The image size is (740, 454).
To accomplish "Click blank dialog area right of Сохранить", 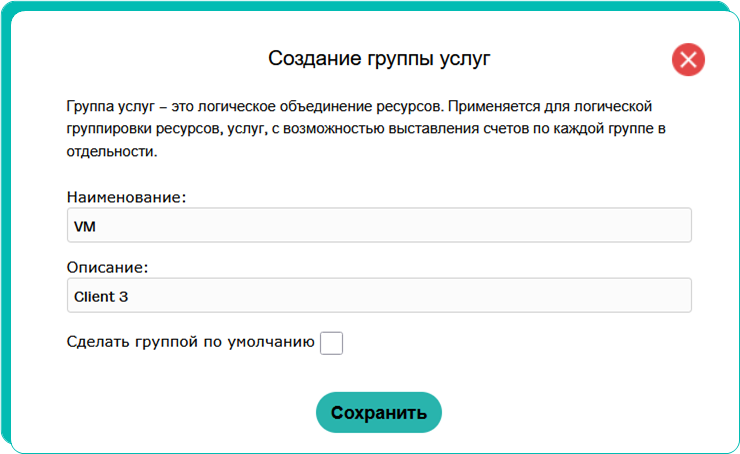I will pyautogui.click(x=580, y=412).
